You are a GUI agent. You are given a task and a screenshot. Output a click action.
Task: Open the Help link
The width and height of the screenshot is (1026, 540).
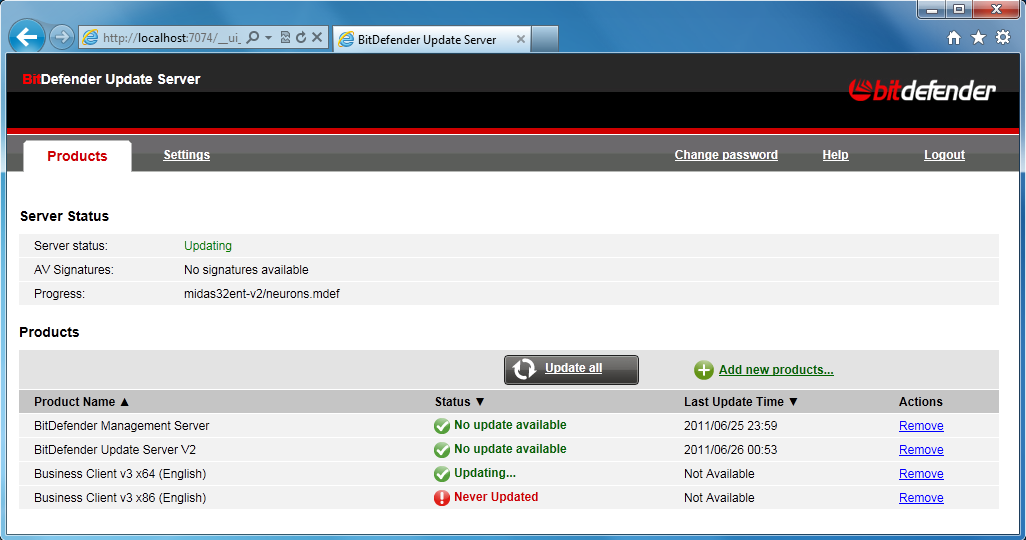tap(836, 154)
